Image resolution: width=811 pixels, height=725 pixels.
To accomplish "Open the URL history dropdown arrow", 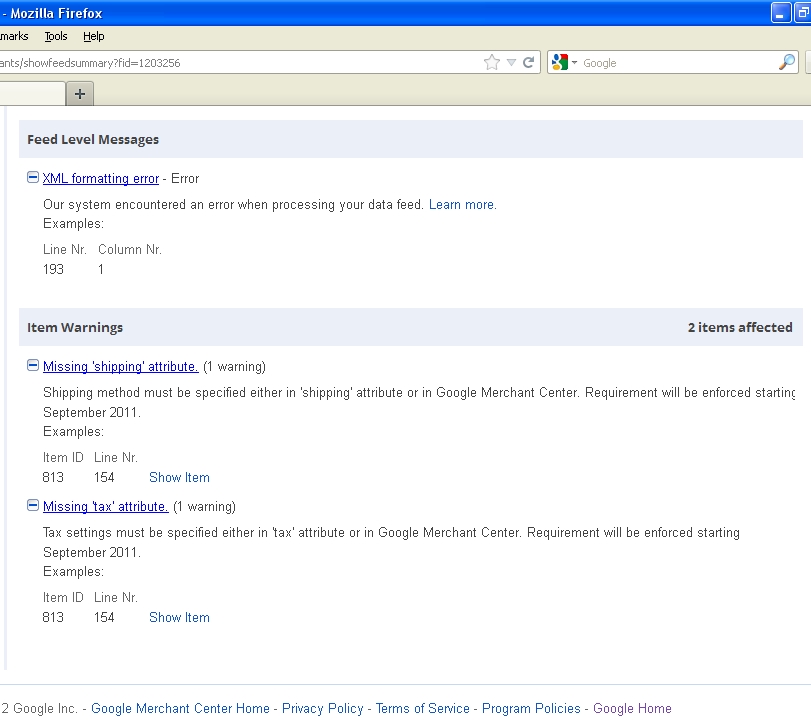I will 512,63.
